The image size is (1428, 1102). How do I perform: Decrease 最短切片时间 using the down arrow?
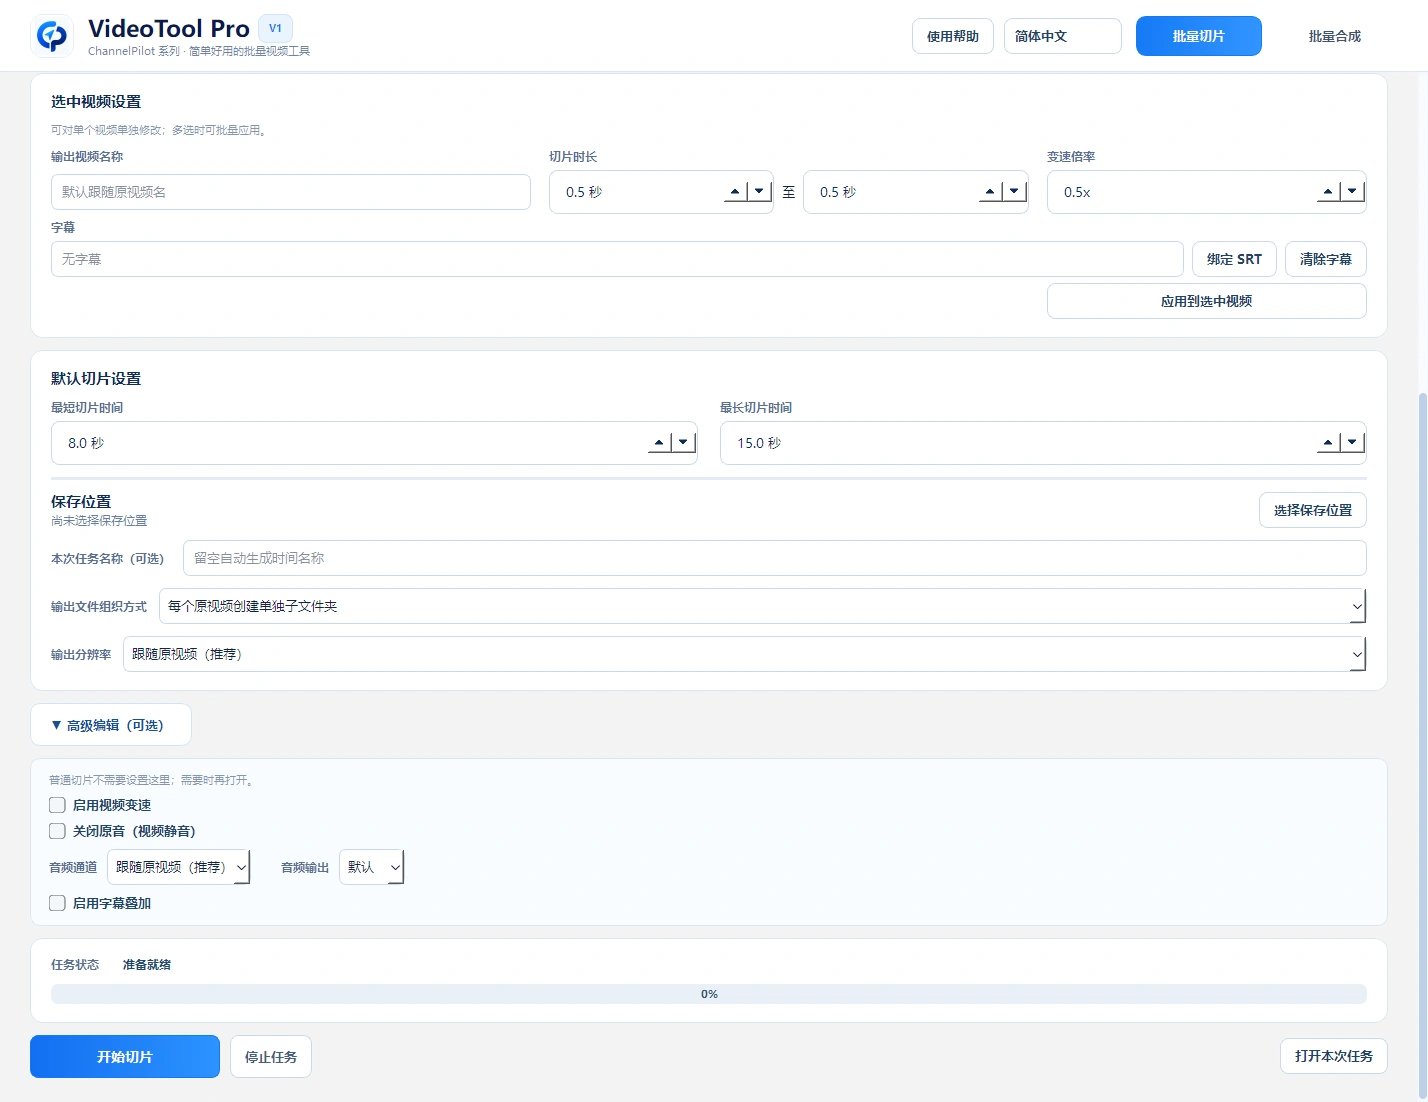[x=683, y=442]
